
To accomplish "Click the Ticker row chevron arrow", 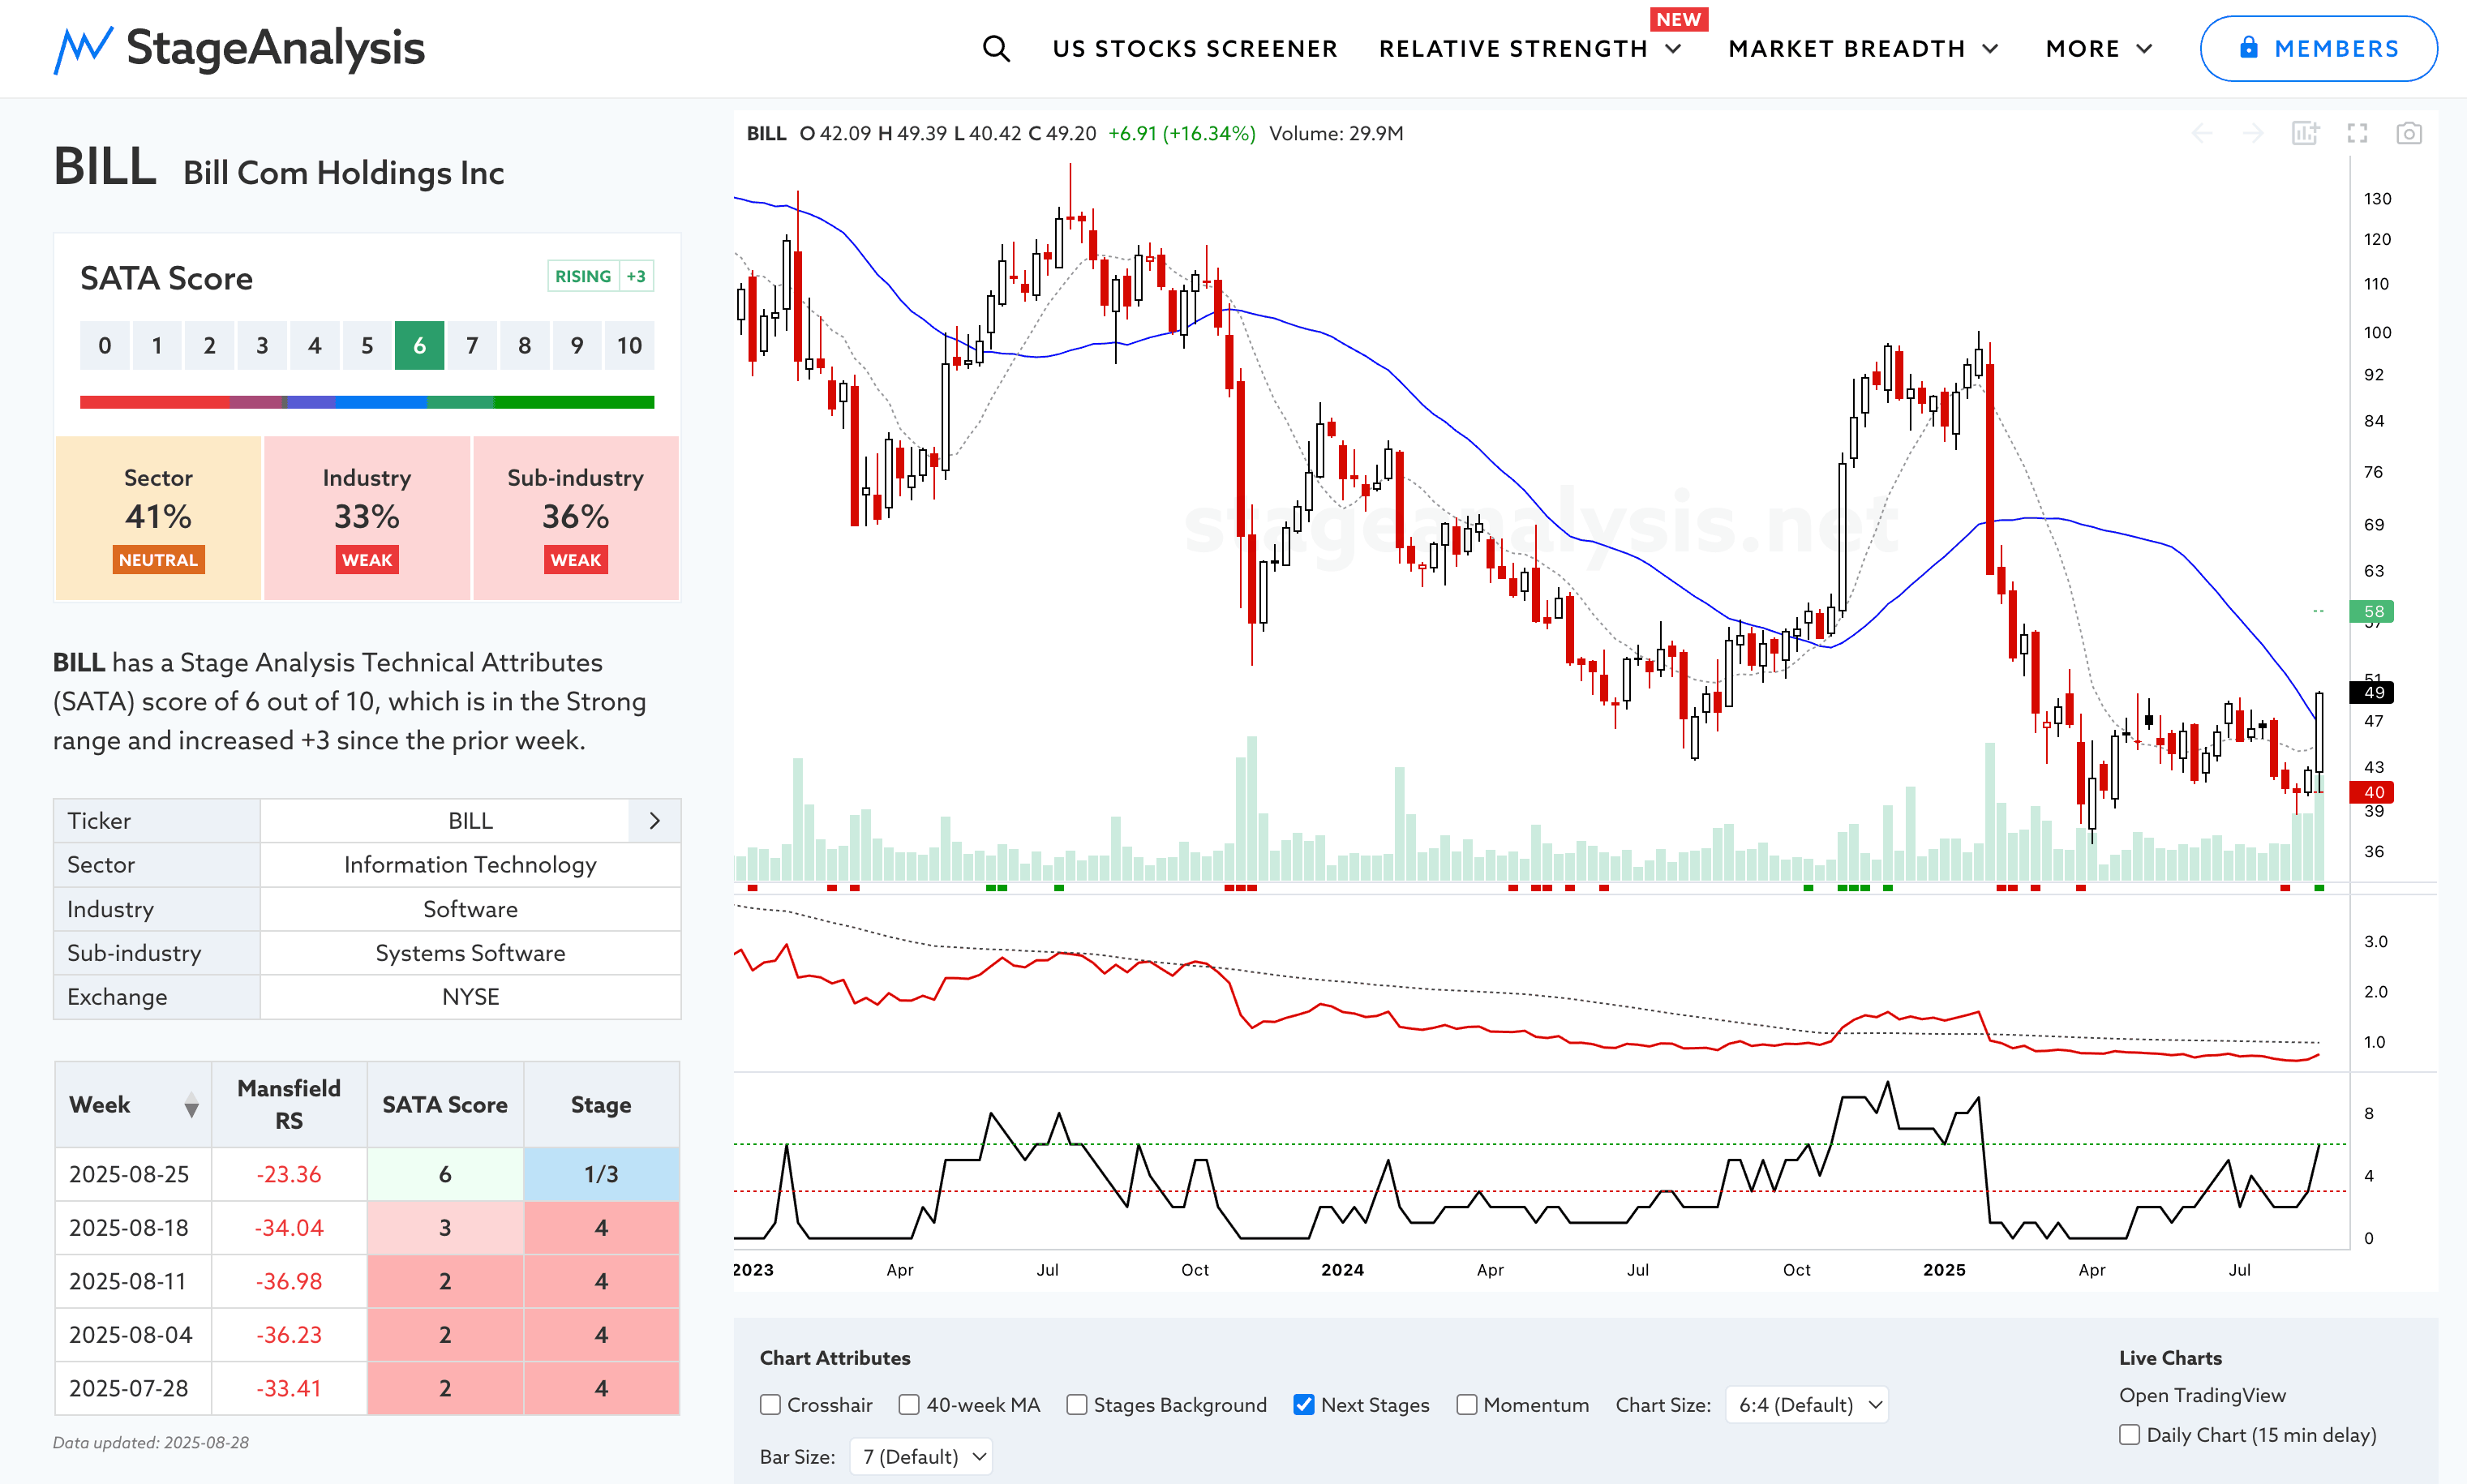I will click(655, 821).
